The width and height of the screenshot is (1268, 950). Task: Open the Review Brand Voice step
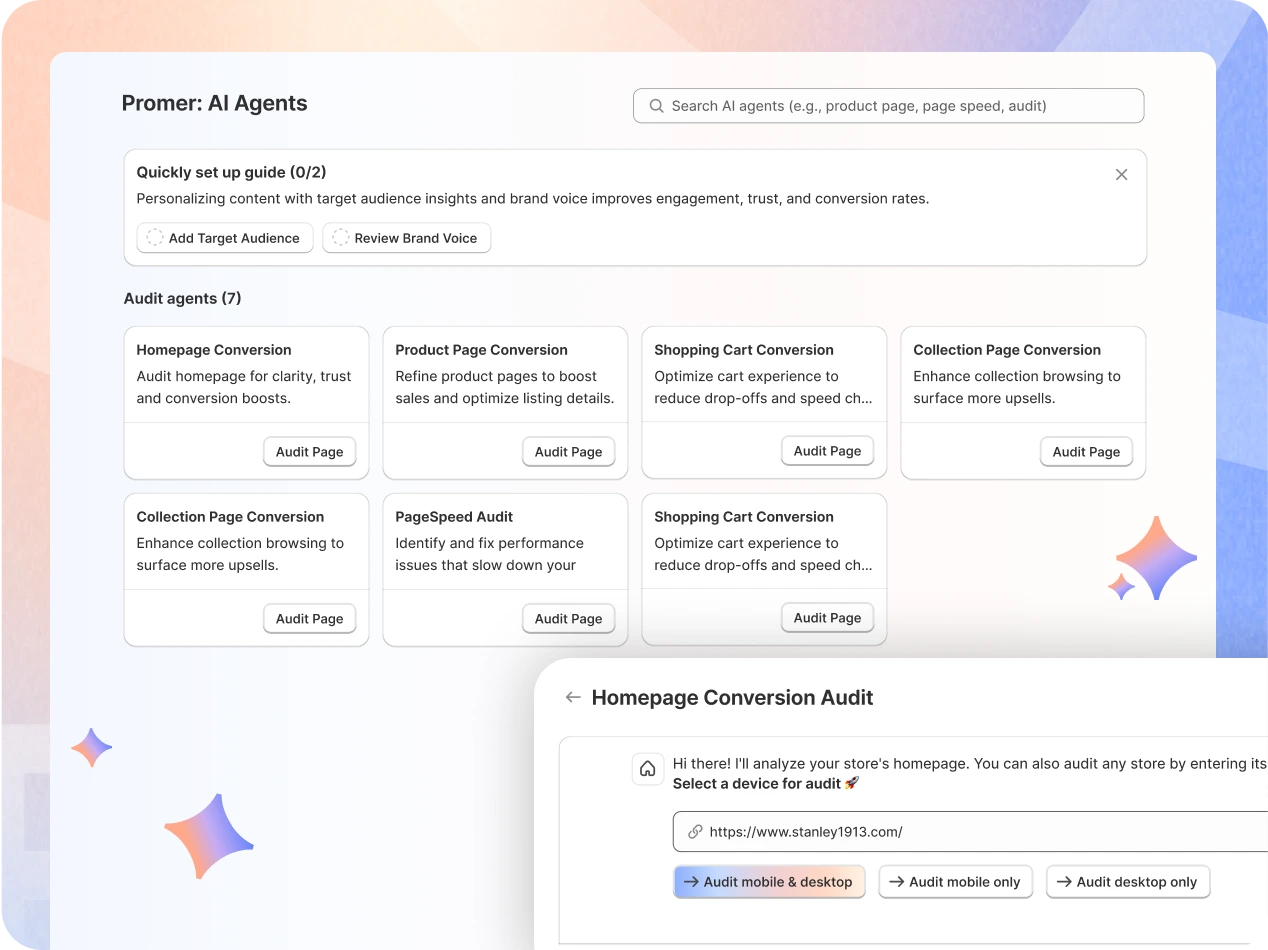(x=415, y=238)
